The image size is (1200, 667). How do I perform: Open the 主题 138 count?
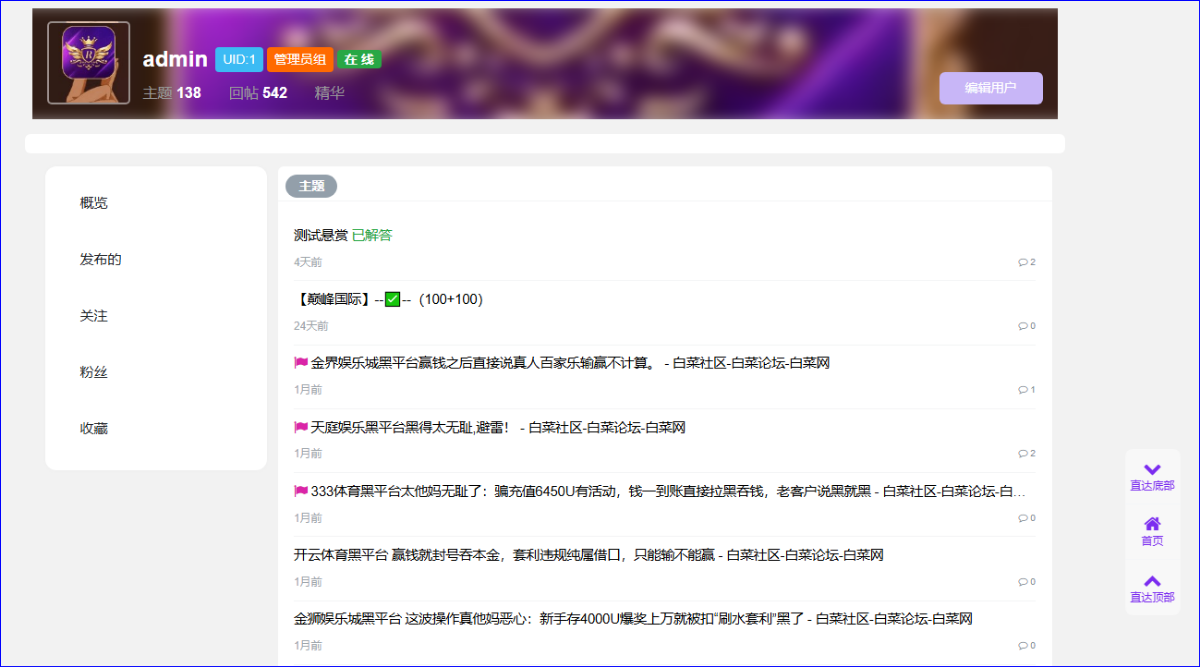pyautogui.click(x=172, y=93)
